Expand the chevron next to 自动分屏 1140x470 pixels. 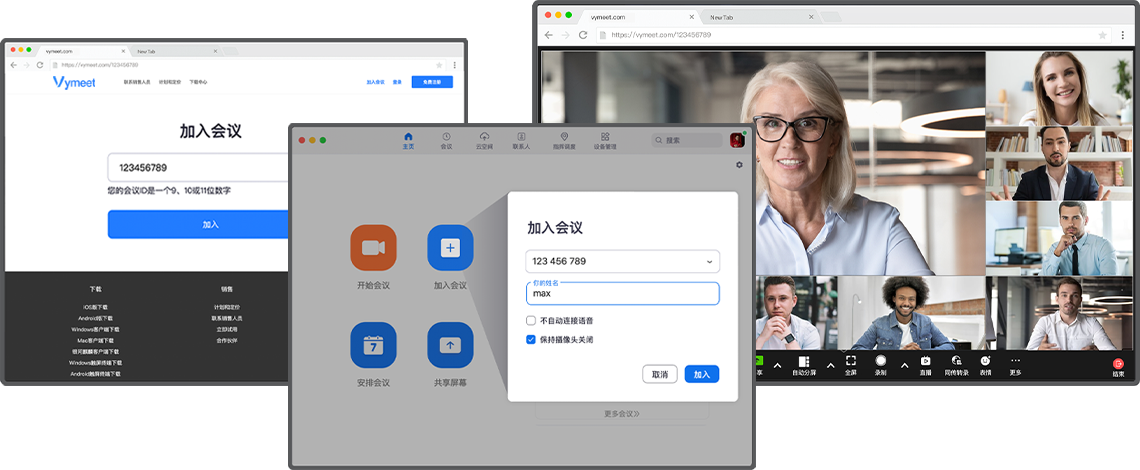tap(830, 365)
